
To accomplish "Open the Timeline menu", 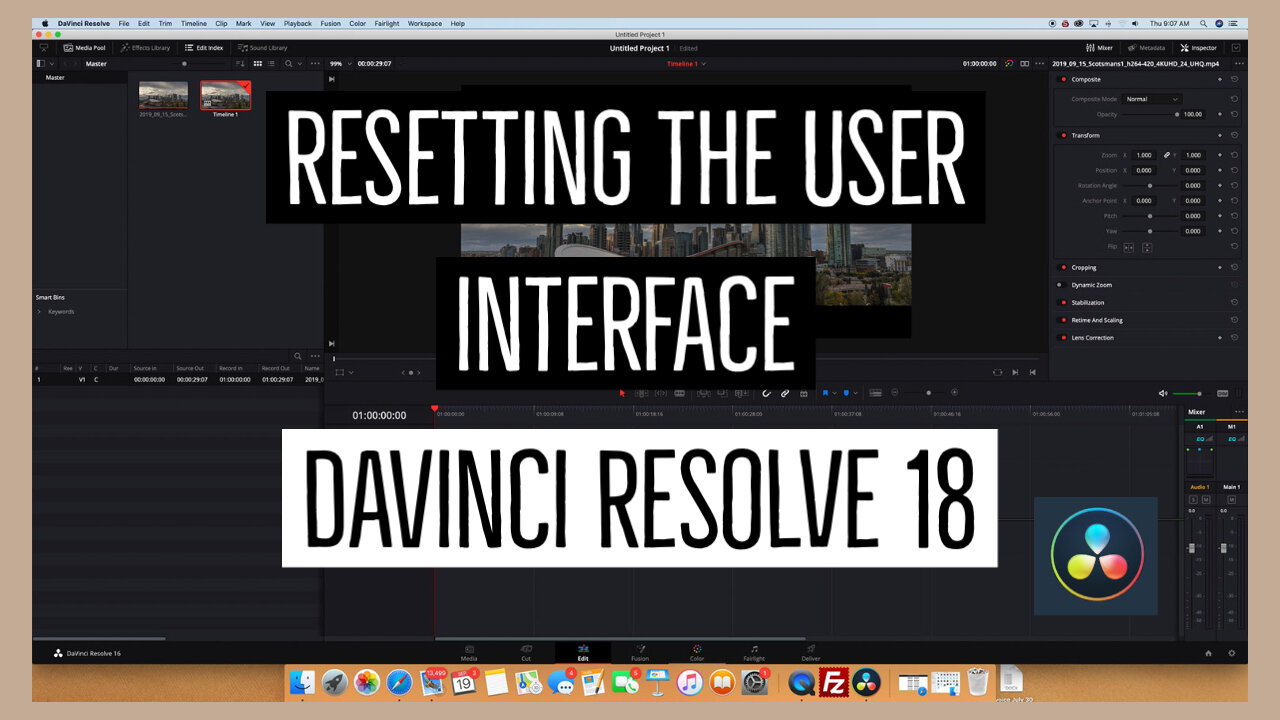I will coord(194,23).
